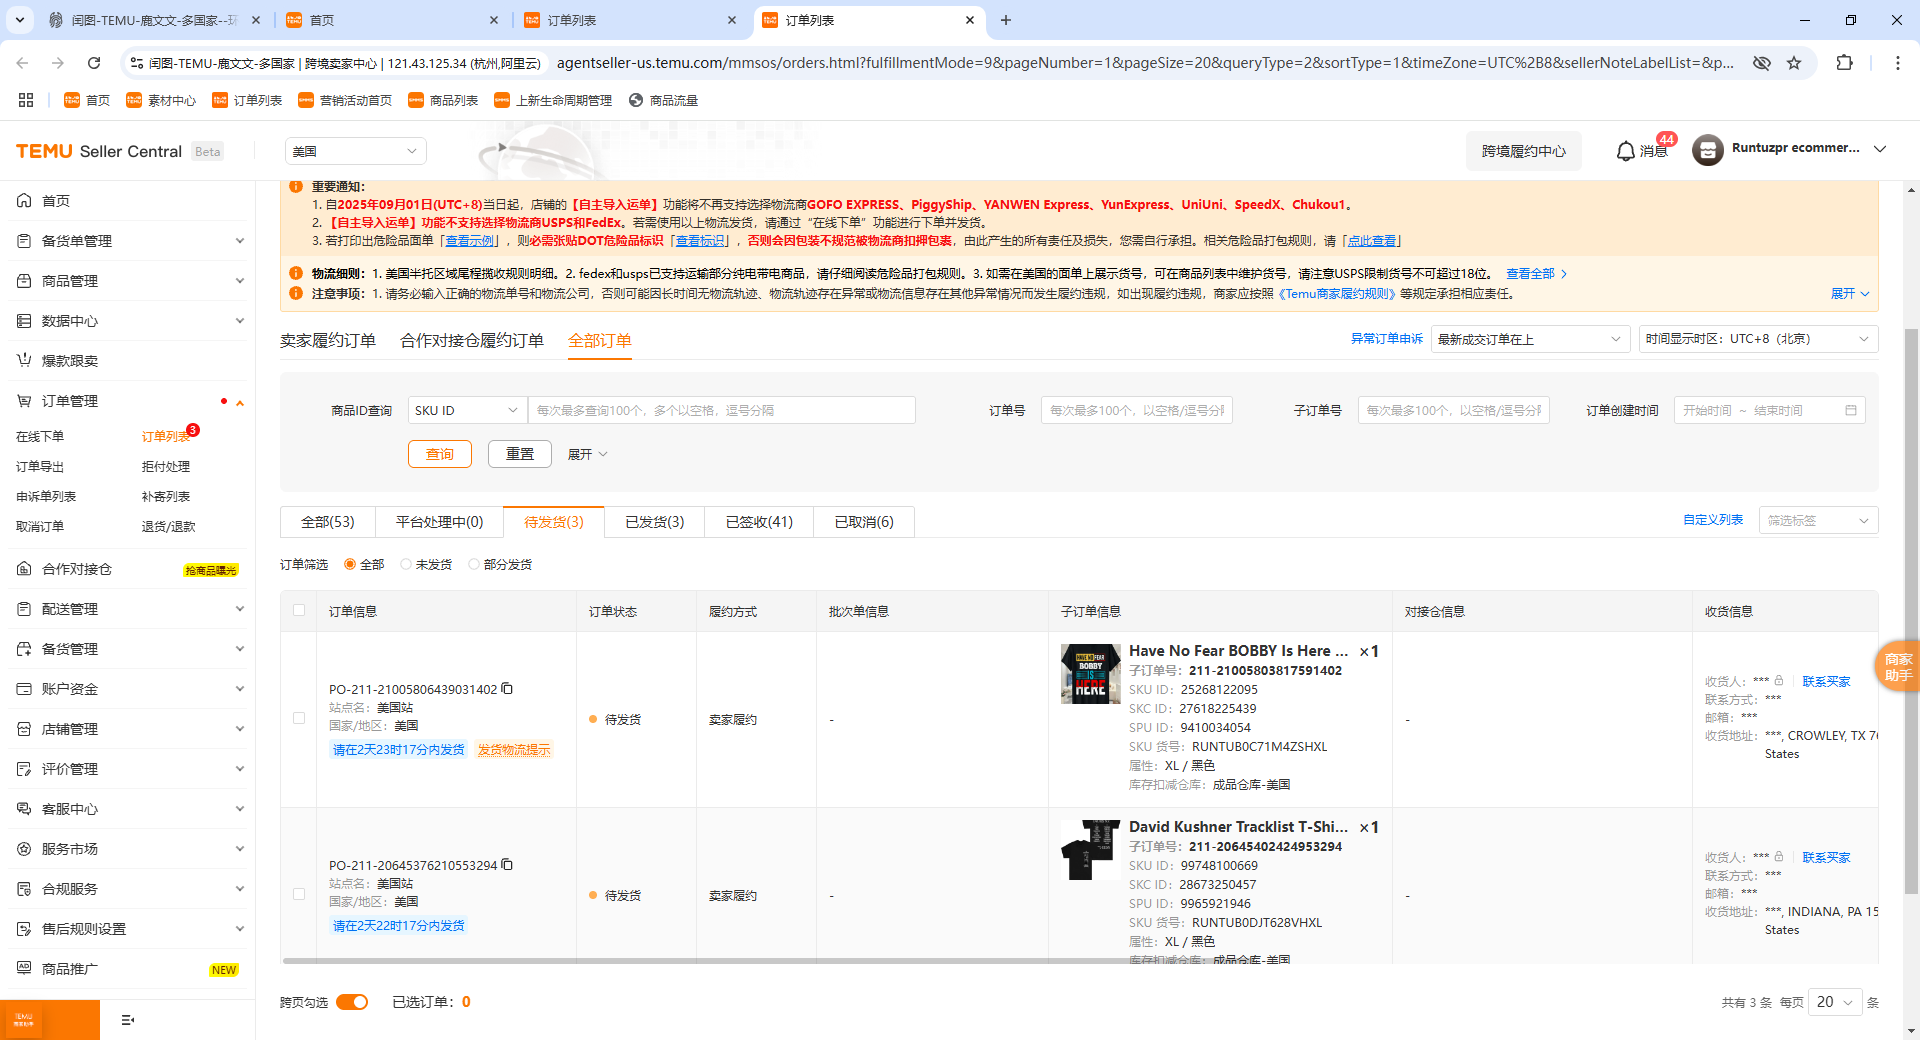Switch to the 已签收(41) tab
Screen dimensions: 1920x1040
[x=758, y=521]
